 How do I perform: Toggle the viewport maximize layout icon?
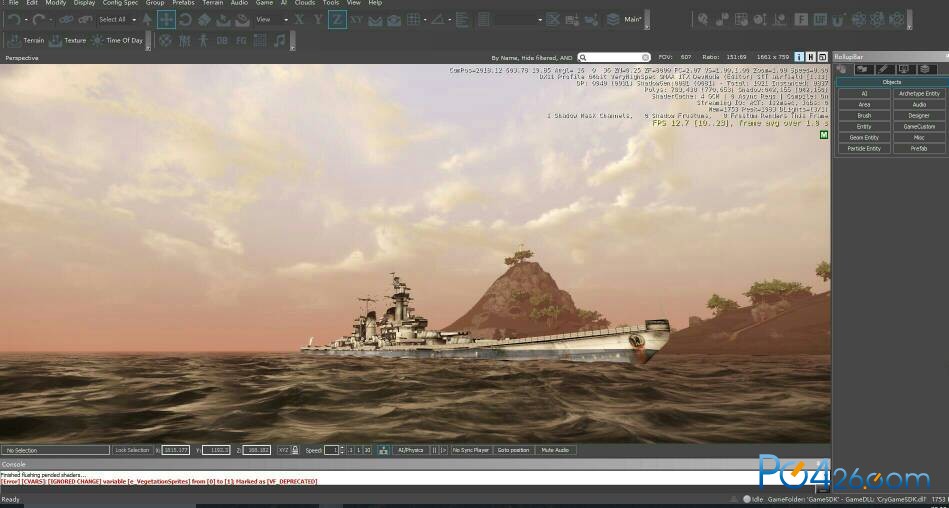click(x=822, y=57)
